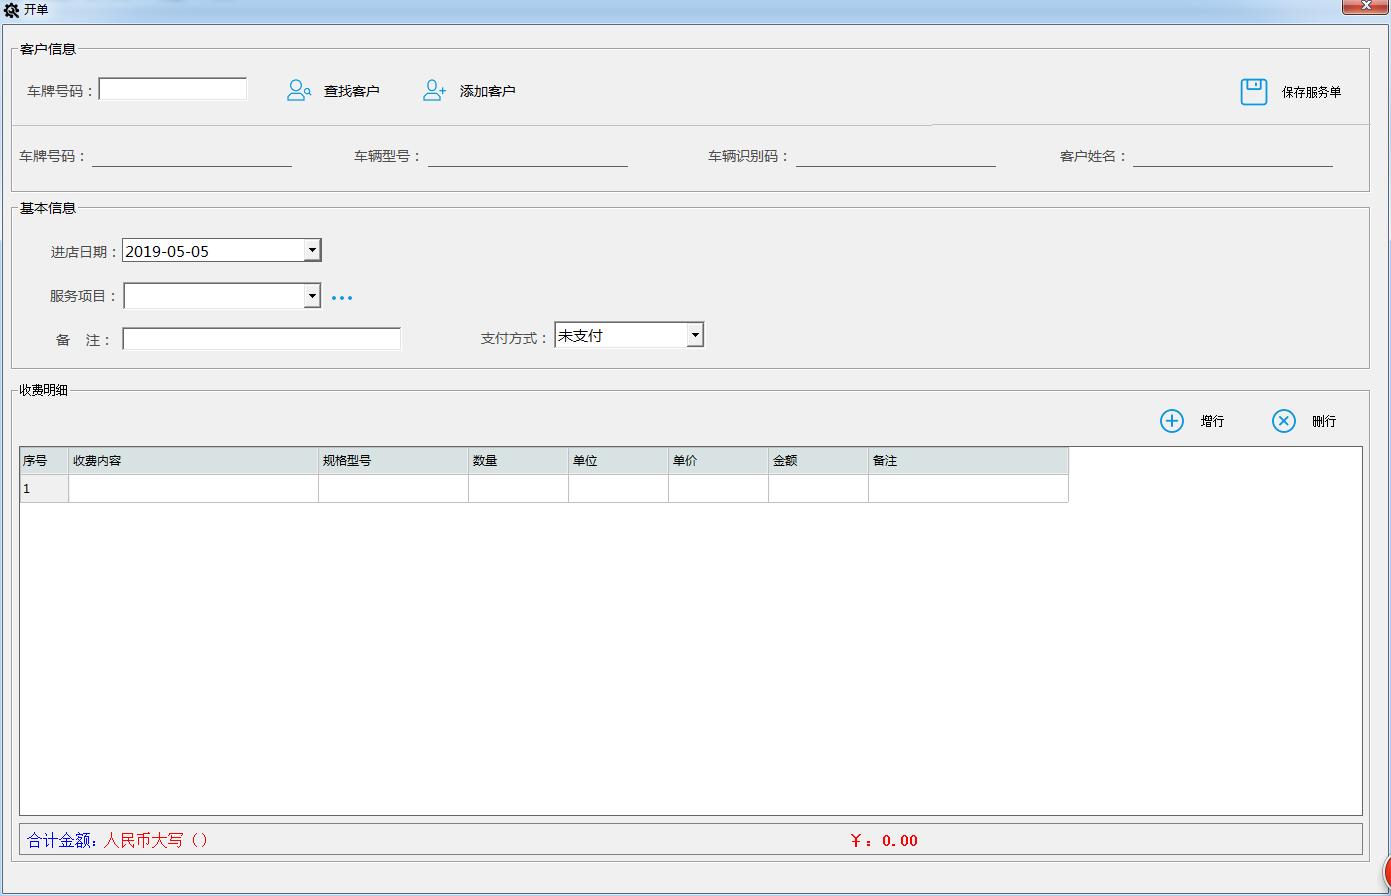Click the first row 金额 cell

[817, 489]
